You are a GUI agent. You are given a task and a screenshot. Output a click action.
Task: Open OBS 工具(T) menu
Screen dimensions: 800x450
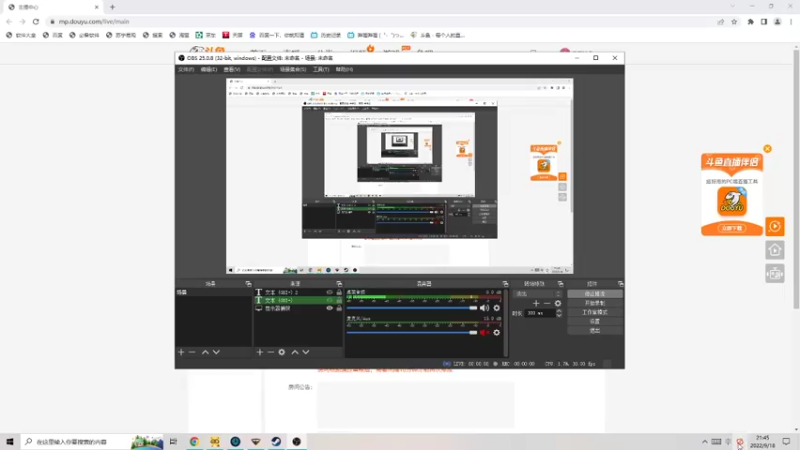point(321,69)
